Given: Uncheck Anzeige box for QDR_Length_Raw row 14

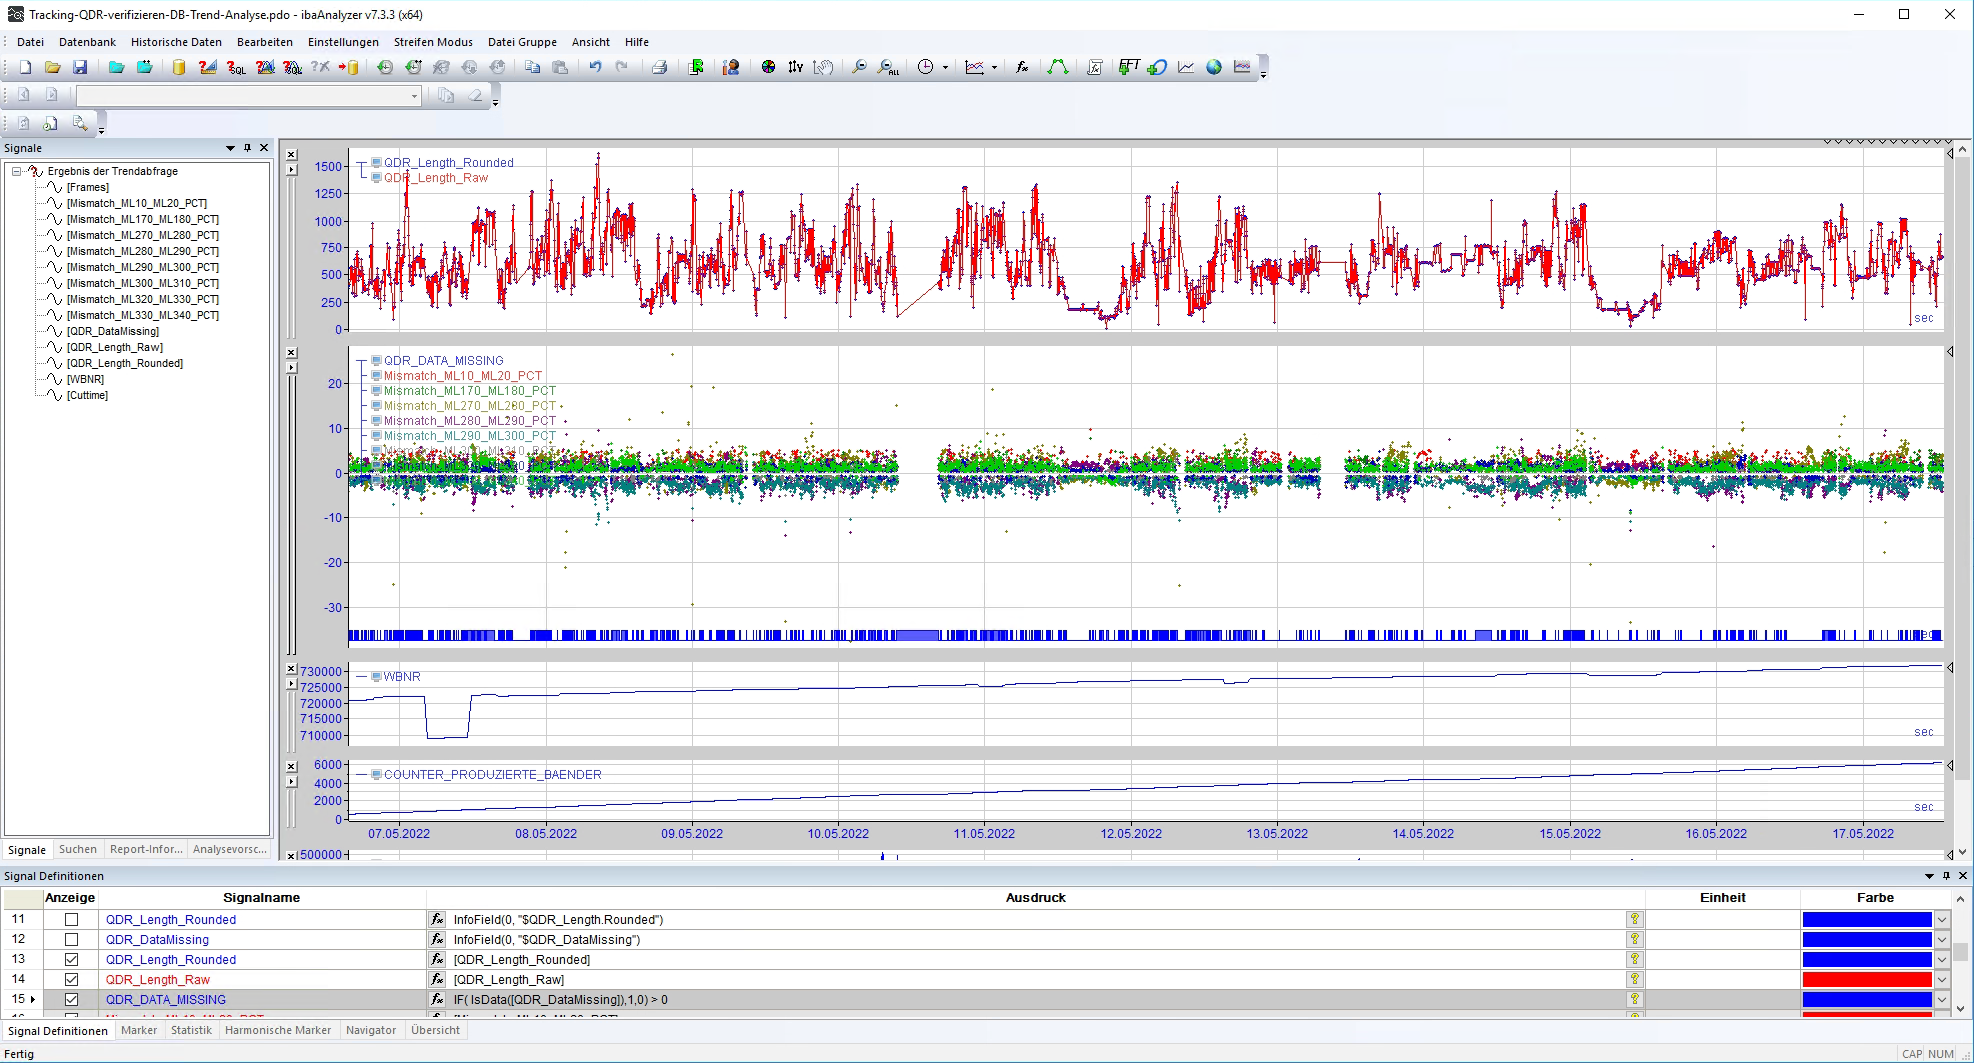Looking at the screenshot, I should 71,980.
